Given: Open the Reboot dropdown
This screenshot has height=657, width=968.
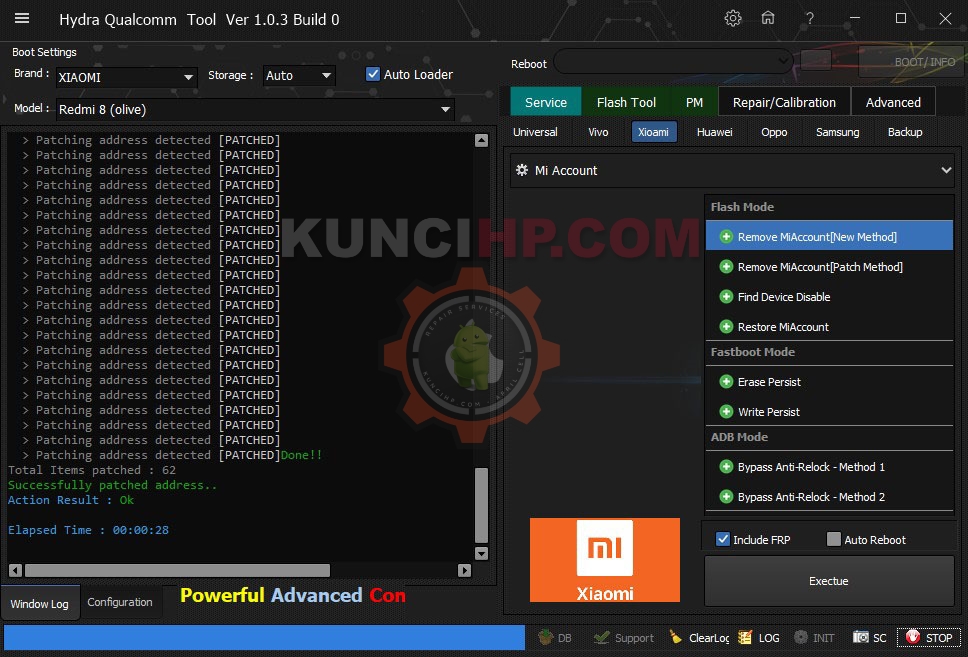Looking at the screenshot, I should [x=674, y=61].
